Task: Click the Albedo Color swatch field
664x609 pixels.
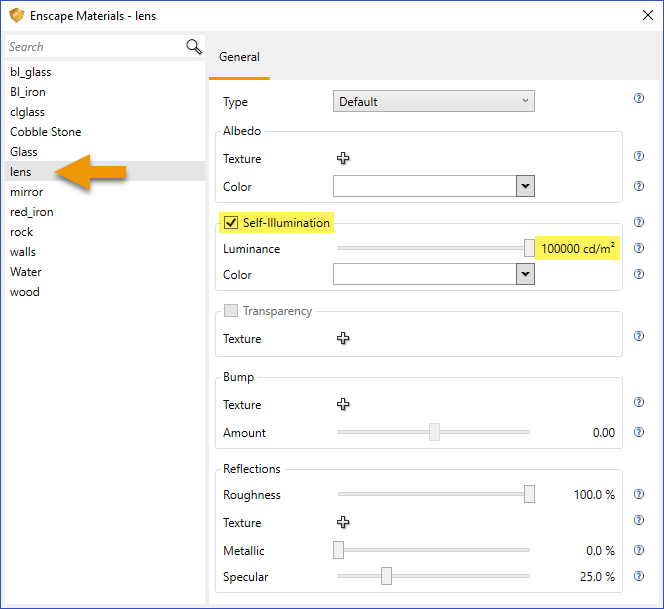Action: (x=425, y=186)
